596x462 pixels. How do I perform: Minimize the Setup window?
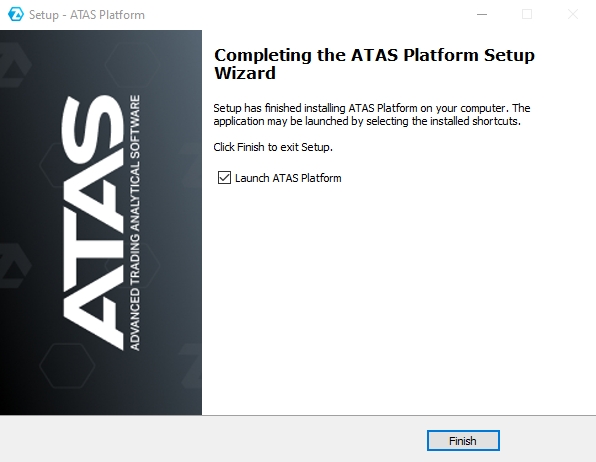point(482,14)
